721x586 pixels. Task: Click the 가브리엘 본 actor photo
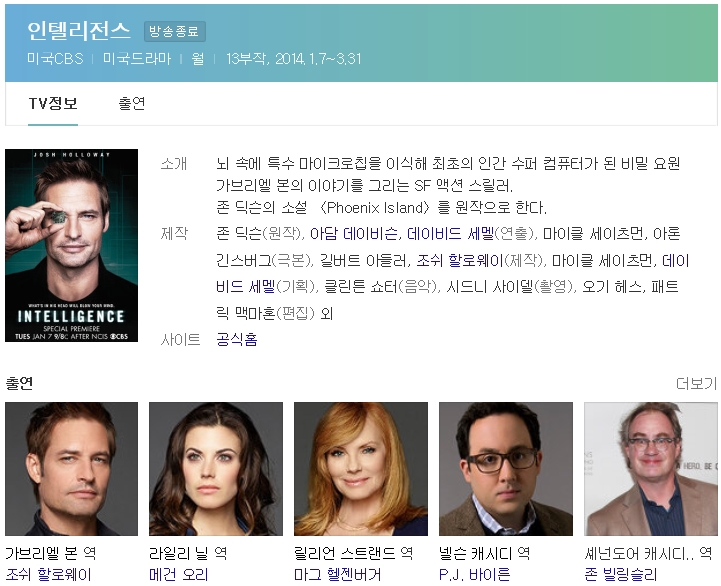[x=71, y=469]
